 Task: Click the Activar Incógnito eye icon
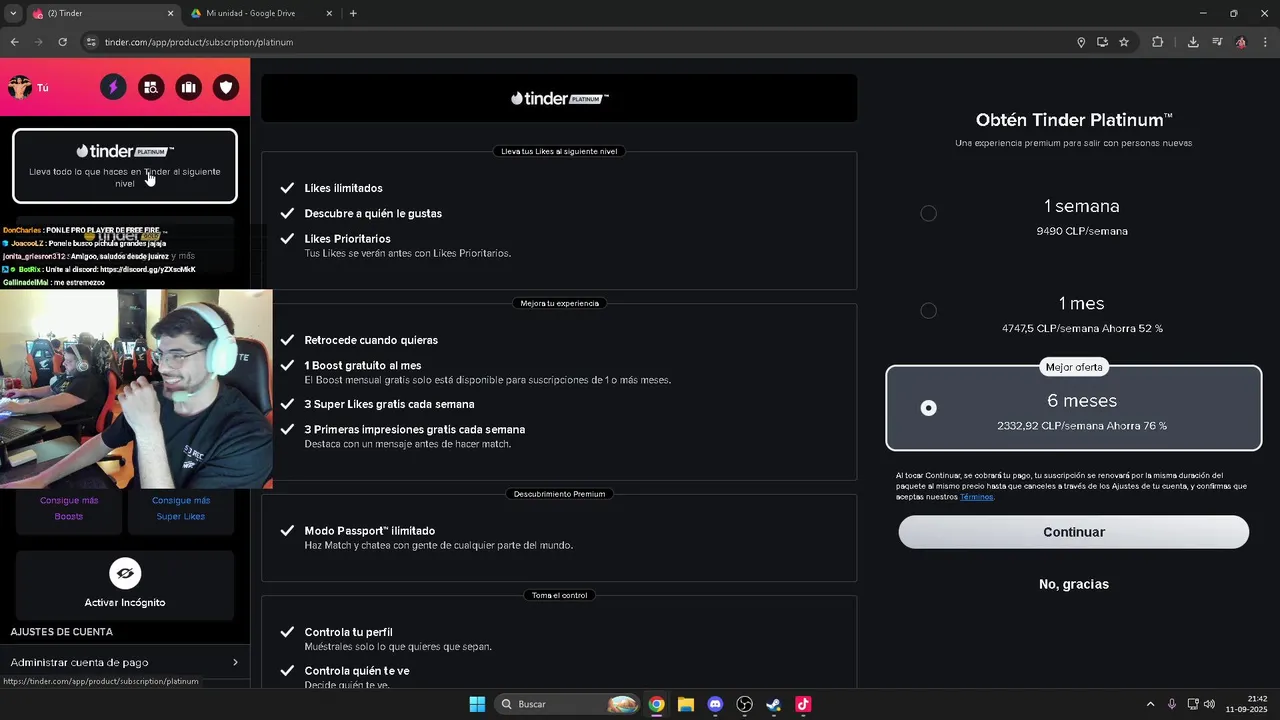click(x=125, y=573)
